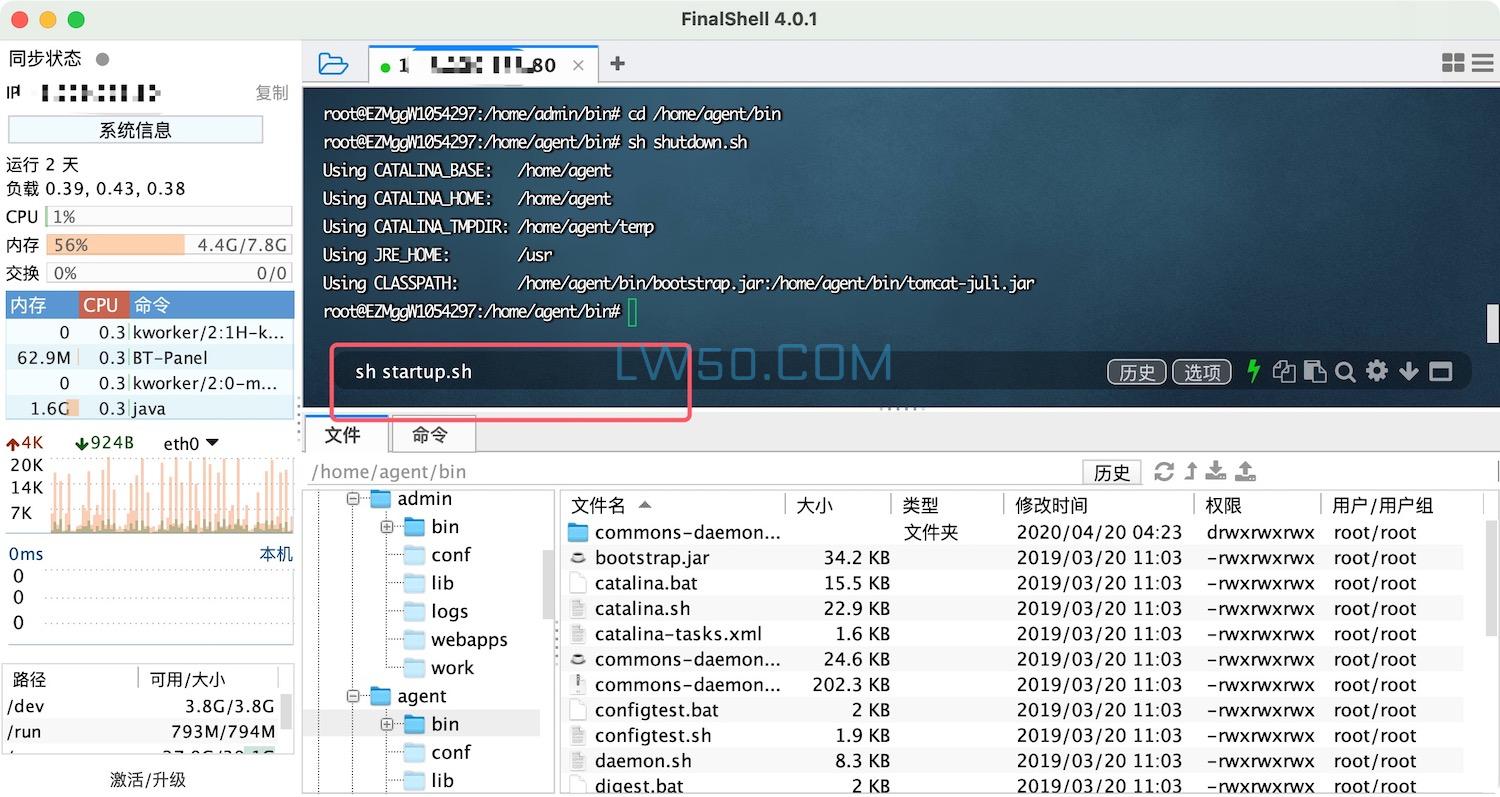Click the green lightning quick-command icon

pos(1253,371)
